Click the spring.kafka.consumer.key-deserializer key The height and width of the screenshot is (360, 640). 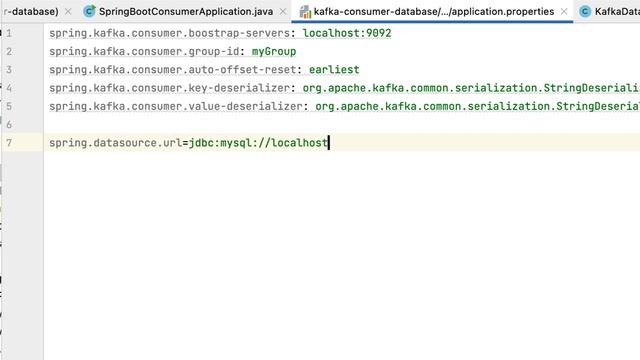[169, 88]
